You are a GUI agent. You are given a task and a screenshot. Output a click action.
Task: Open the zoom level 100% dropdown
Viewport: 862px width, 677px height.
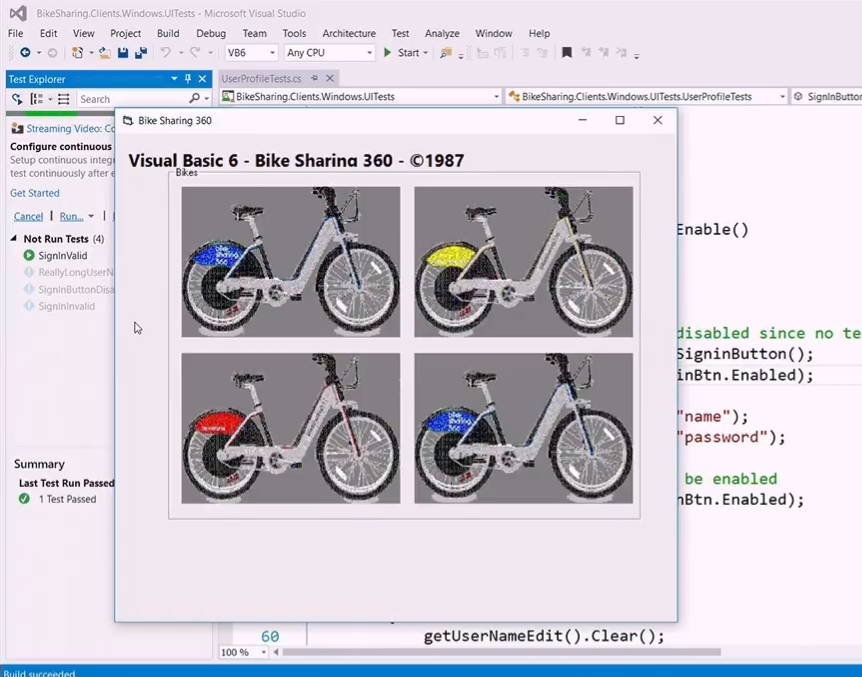pyautogui.click(x=245, y=652)
